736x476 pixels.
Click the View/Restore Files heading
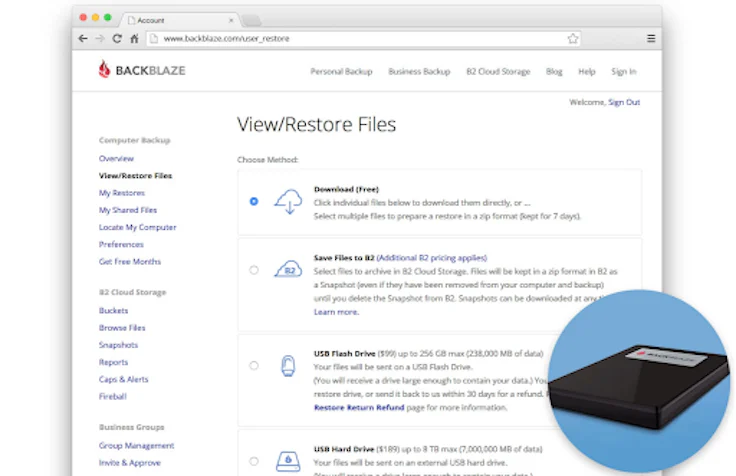316,124
